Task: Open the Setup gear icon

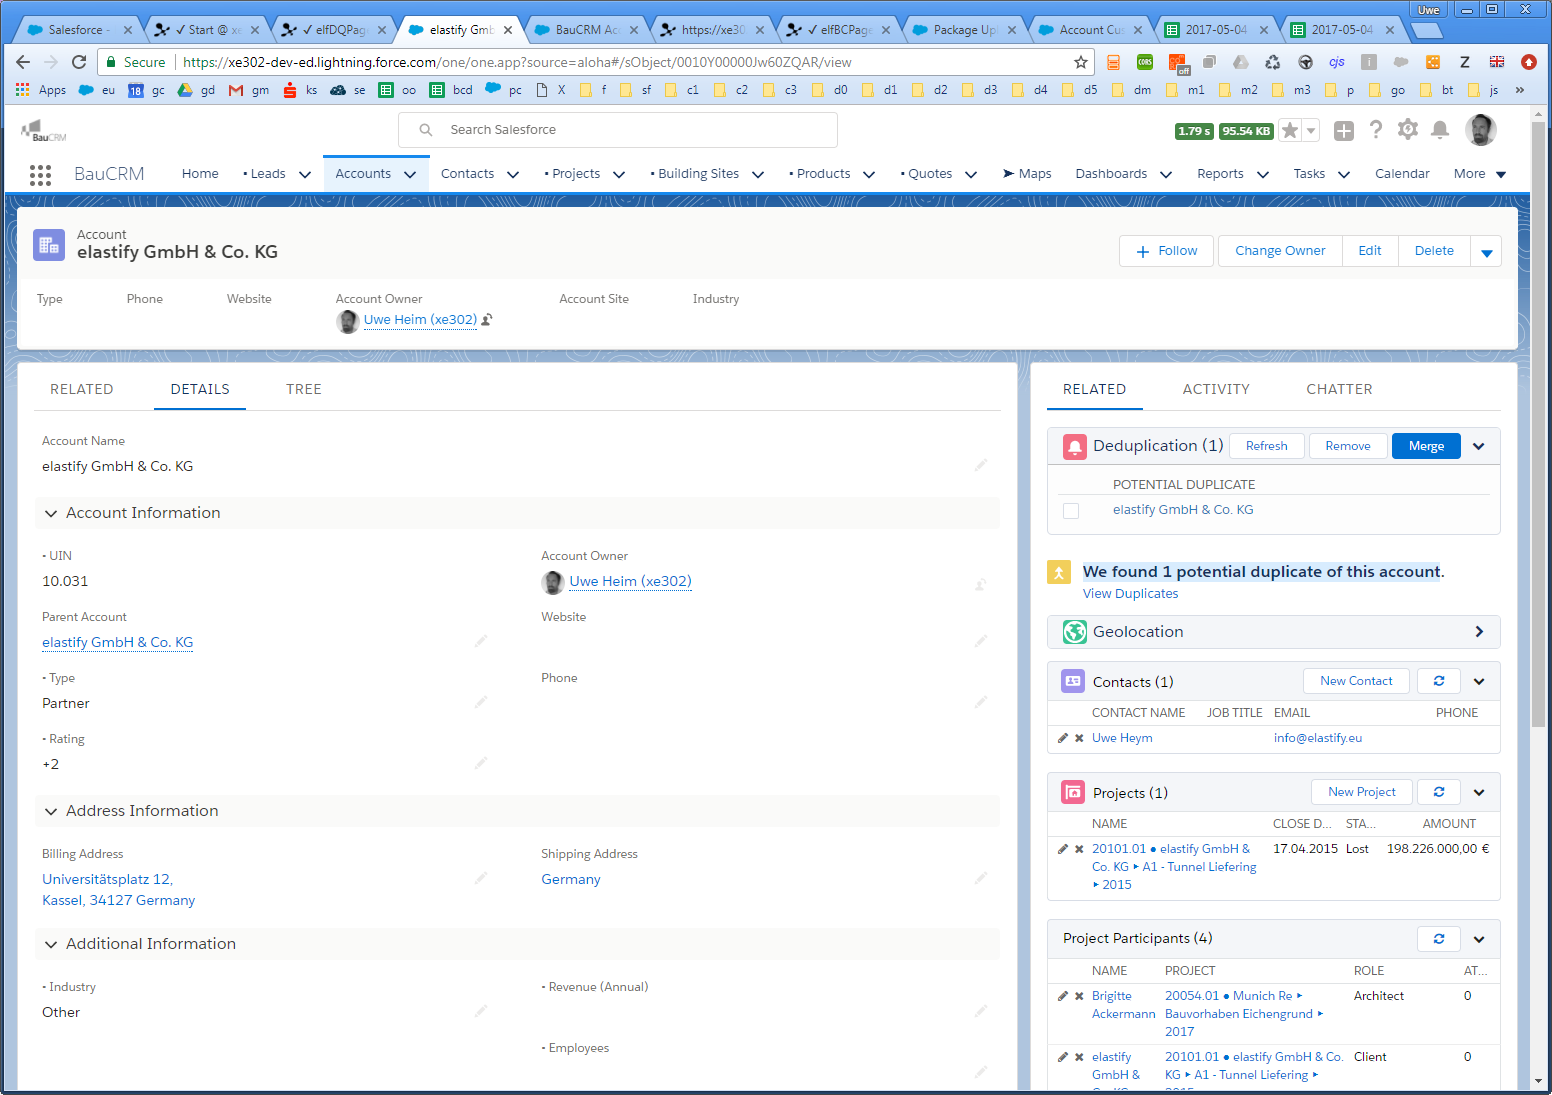Action: tap(1408, 129)
